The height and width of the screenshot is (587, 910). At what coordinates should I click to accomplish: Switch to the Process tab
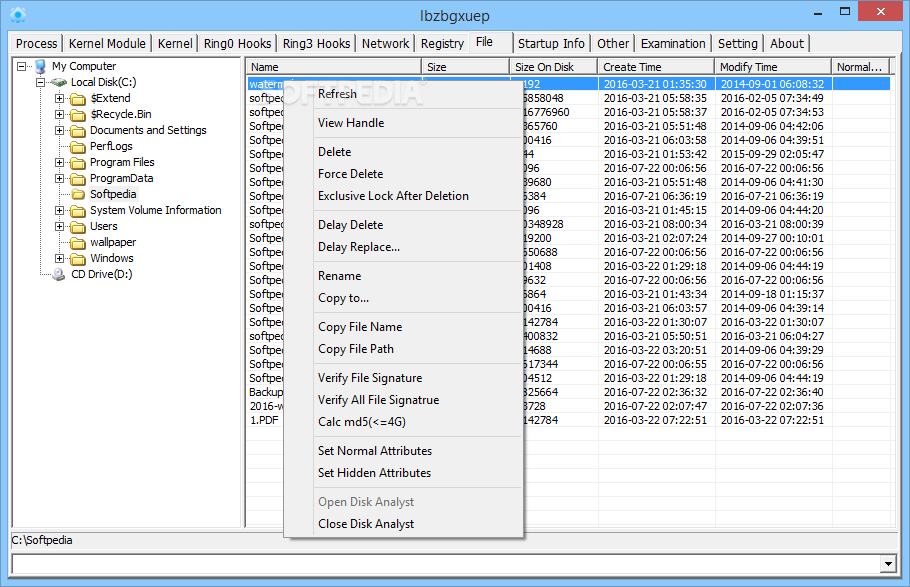tap(37, 44)
